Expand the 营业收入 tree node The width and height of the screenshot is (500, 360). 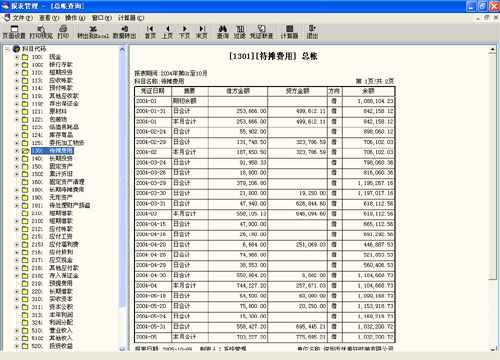[x=16, y=330]
